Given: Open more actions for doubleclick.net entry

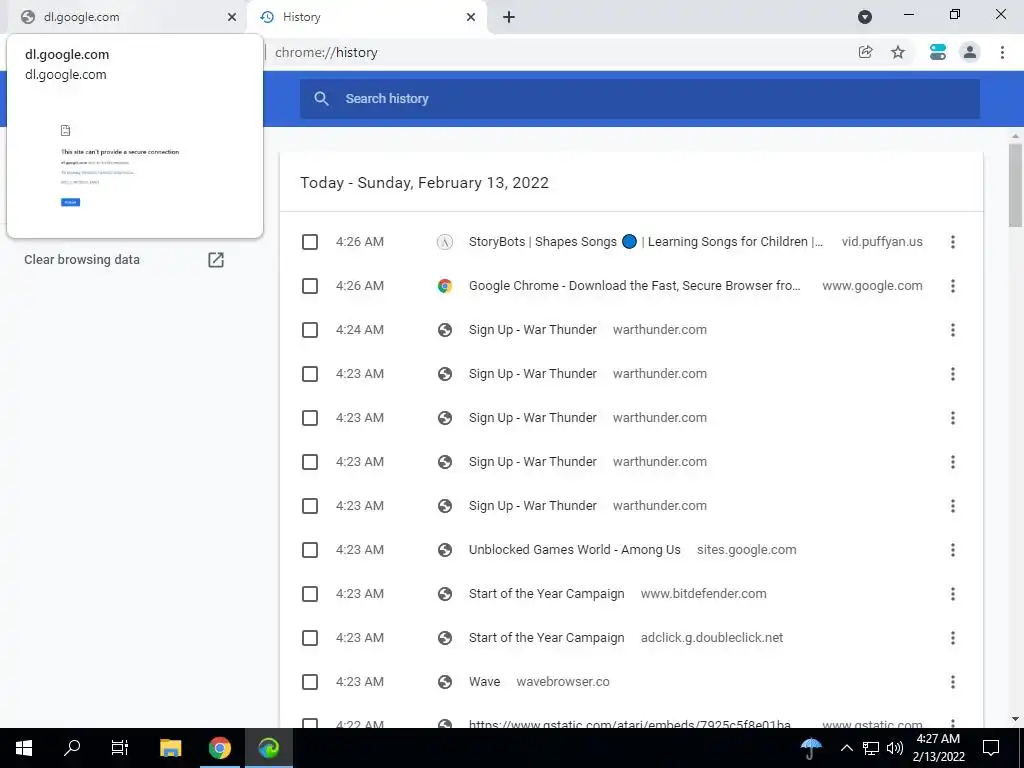Looking at the screenshot, I should (953, 638).
